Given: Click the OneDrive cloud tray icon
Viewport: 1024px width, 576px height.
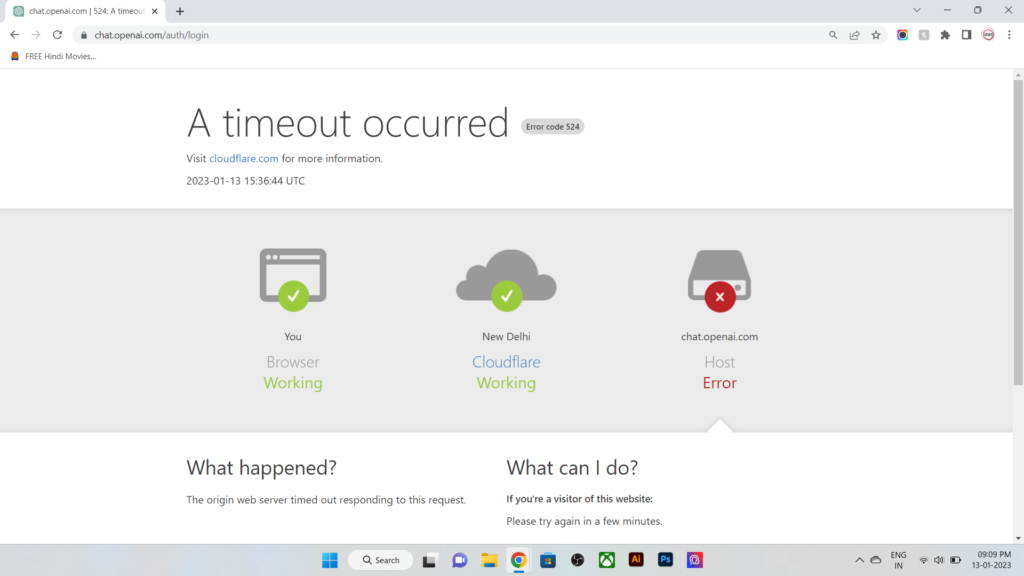Looking at the screenshot, I should point(876,560).
